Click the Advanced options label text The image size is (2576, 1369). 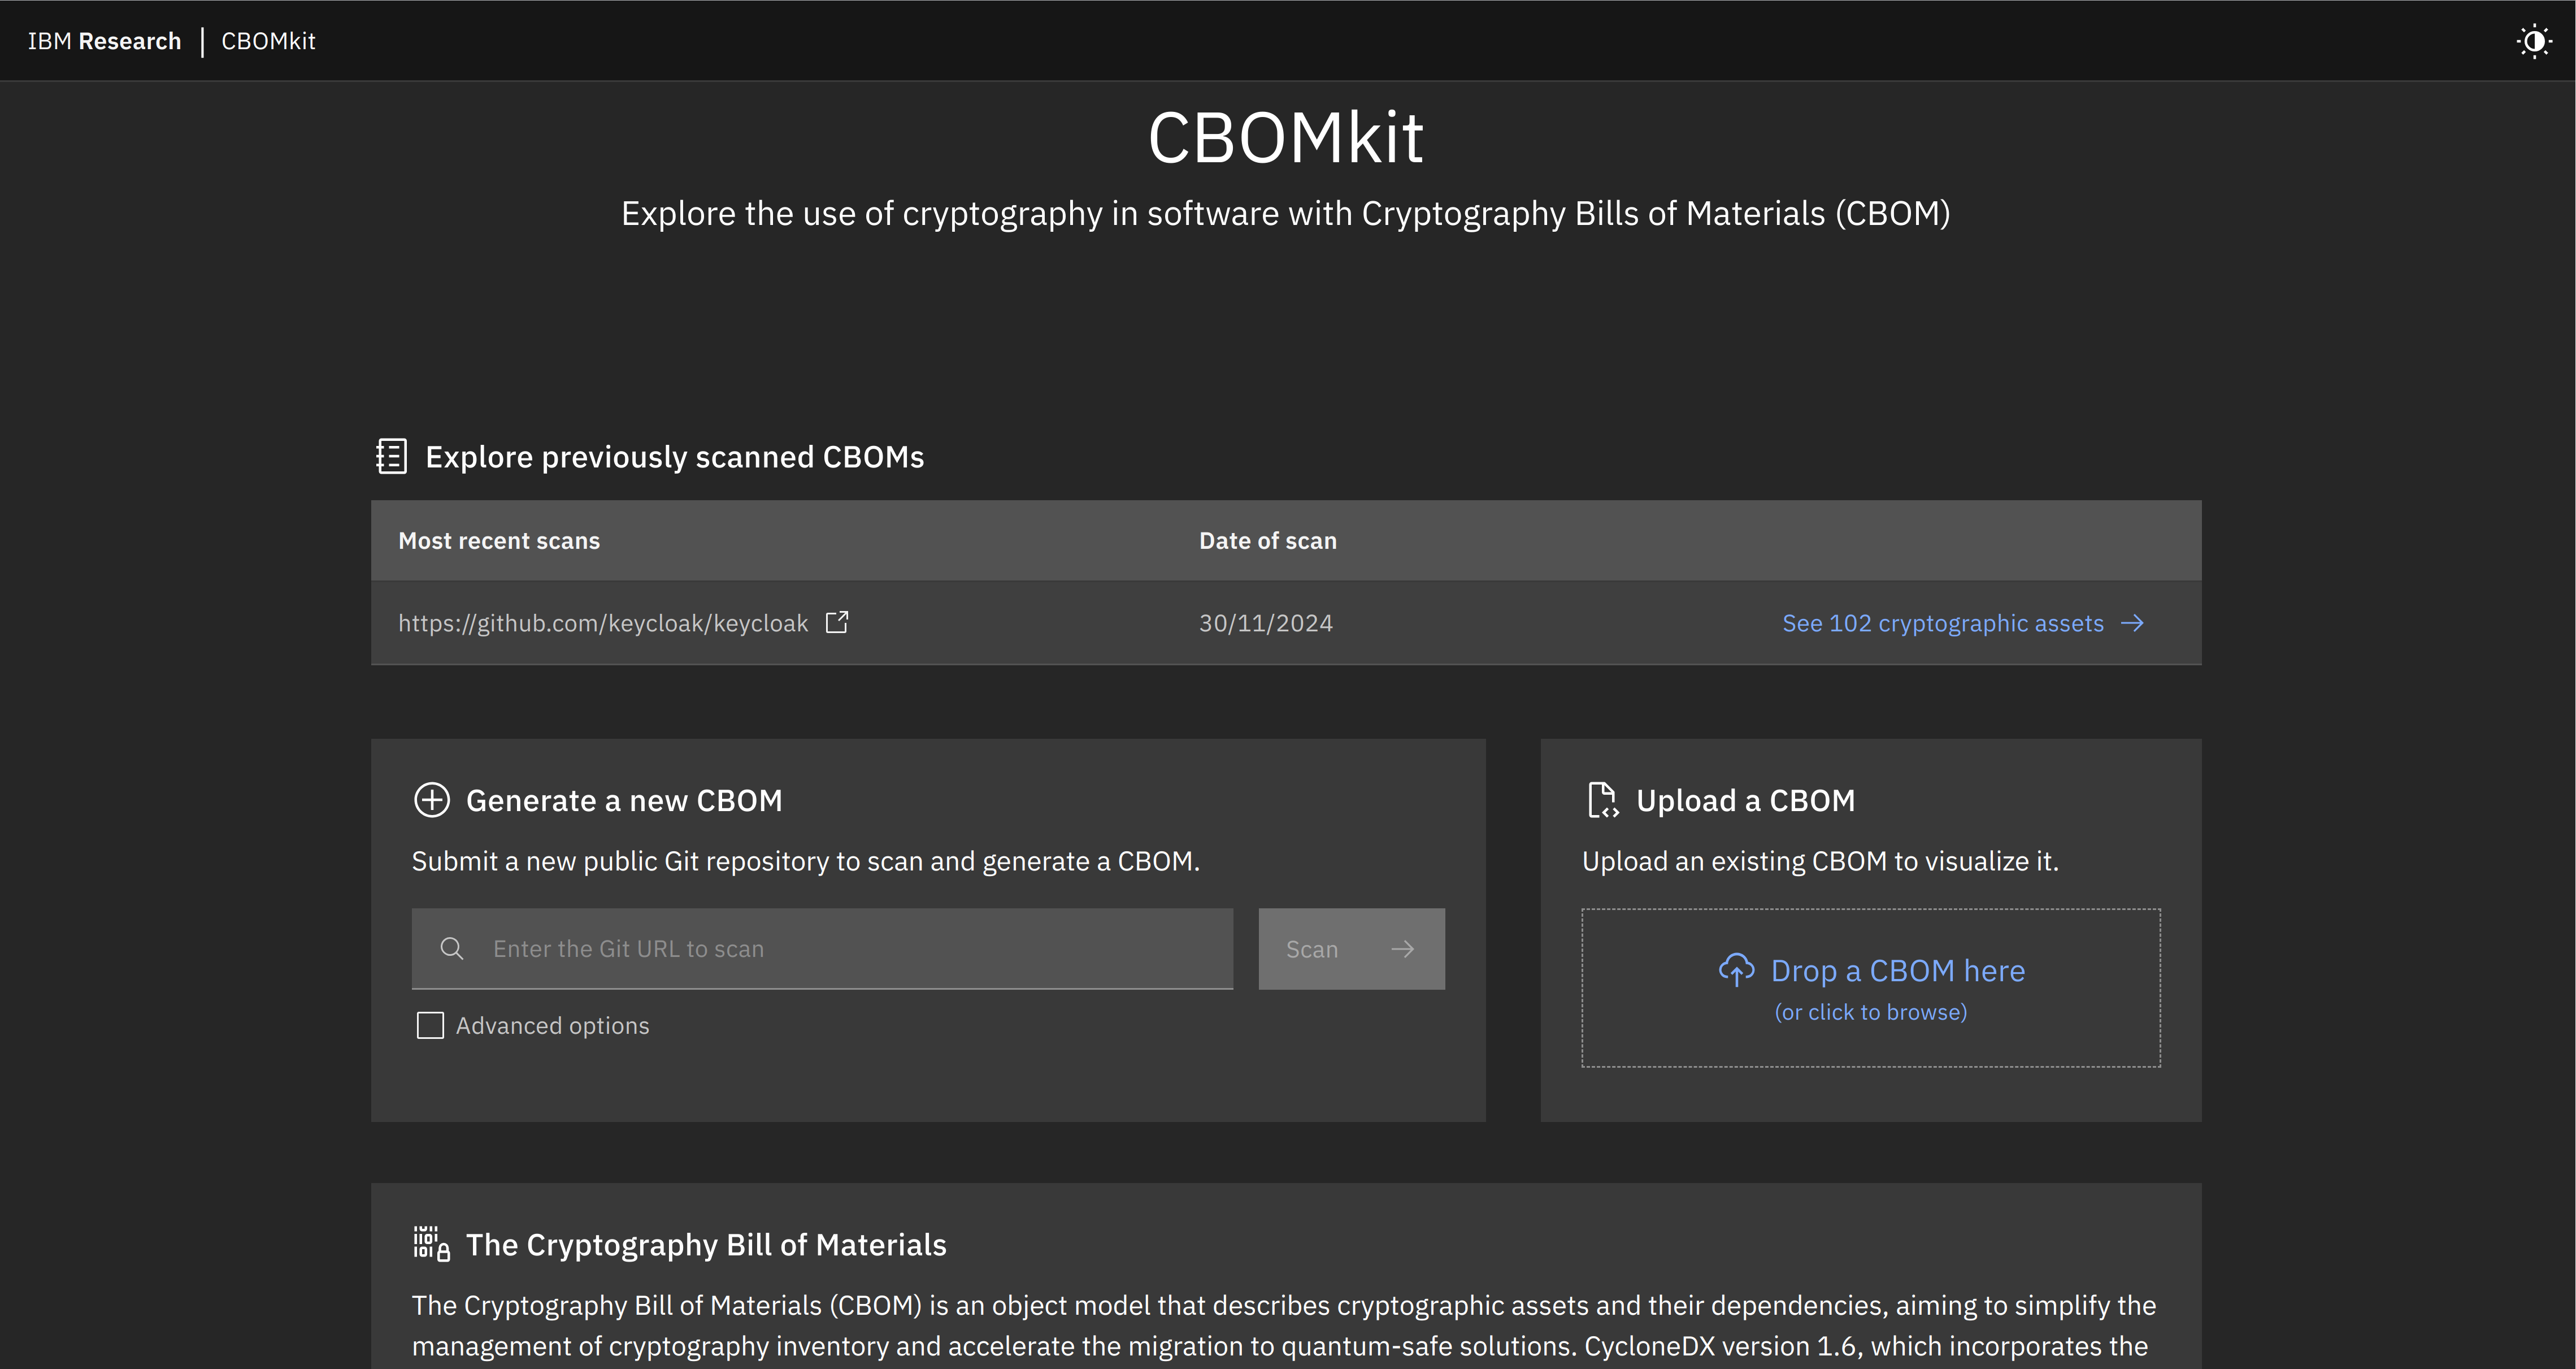[x=553, y=1026]
